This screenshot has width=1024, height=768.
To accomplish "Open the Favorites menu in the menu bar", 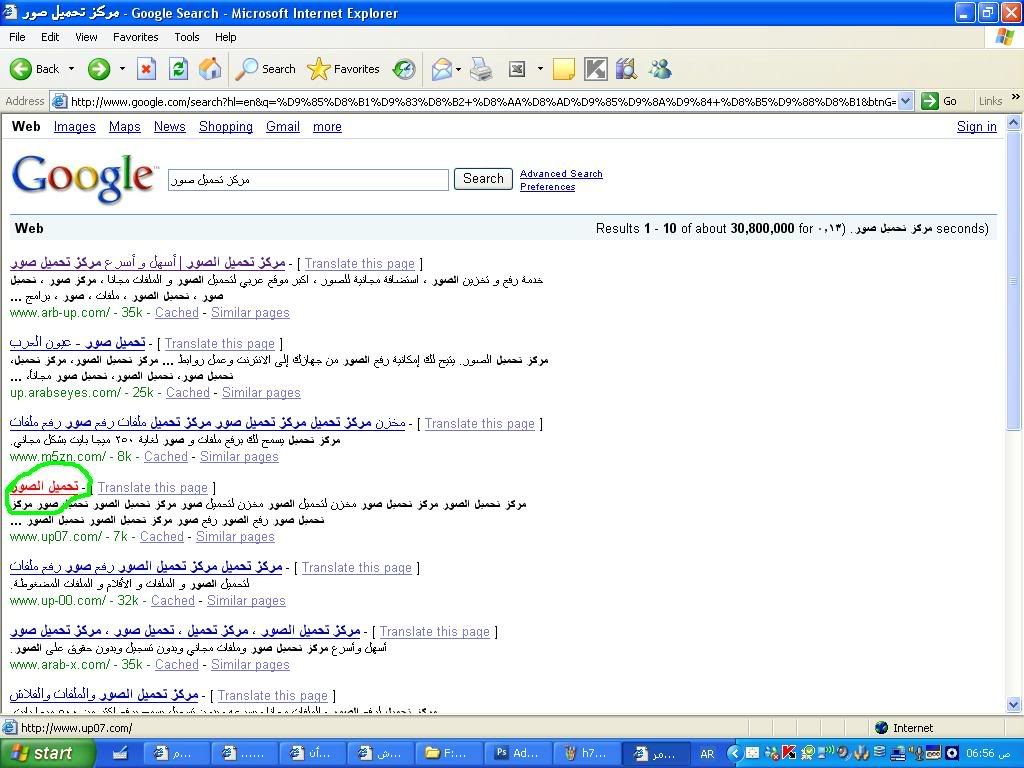I will click(135, 37).
